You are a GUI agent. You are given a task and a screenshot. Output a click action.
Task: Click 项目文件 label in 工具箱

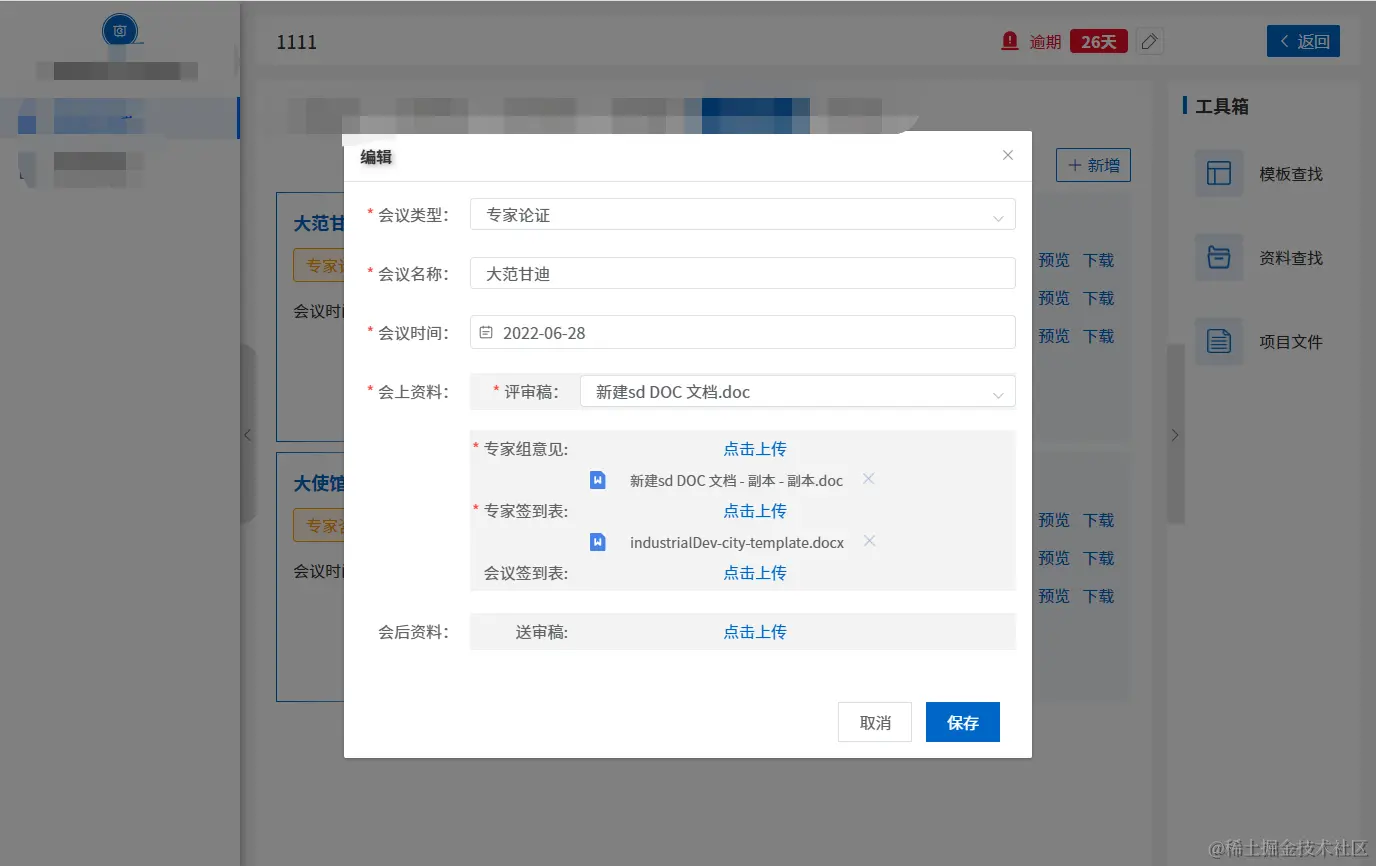click(x=1291, y=342)
